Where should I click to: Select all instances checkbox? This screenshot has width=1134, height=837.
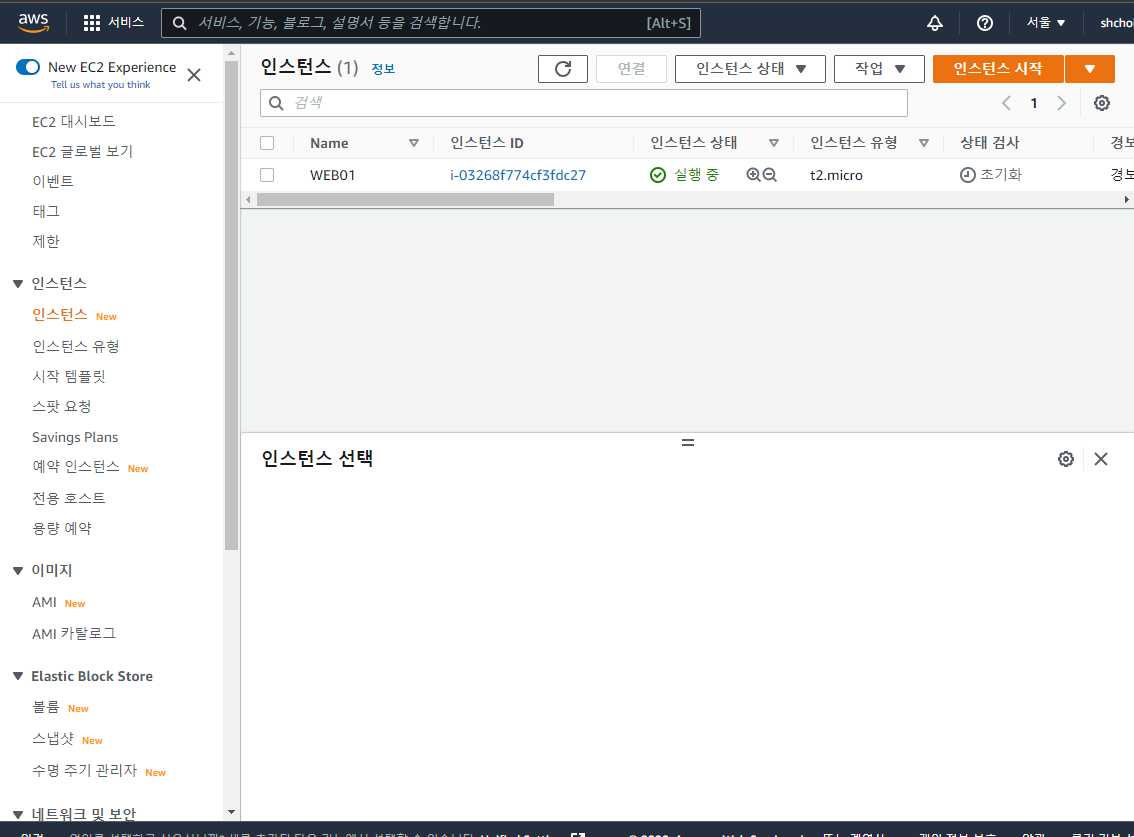tap(267, 143)
